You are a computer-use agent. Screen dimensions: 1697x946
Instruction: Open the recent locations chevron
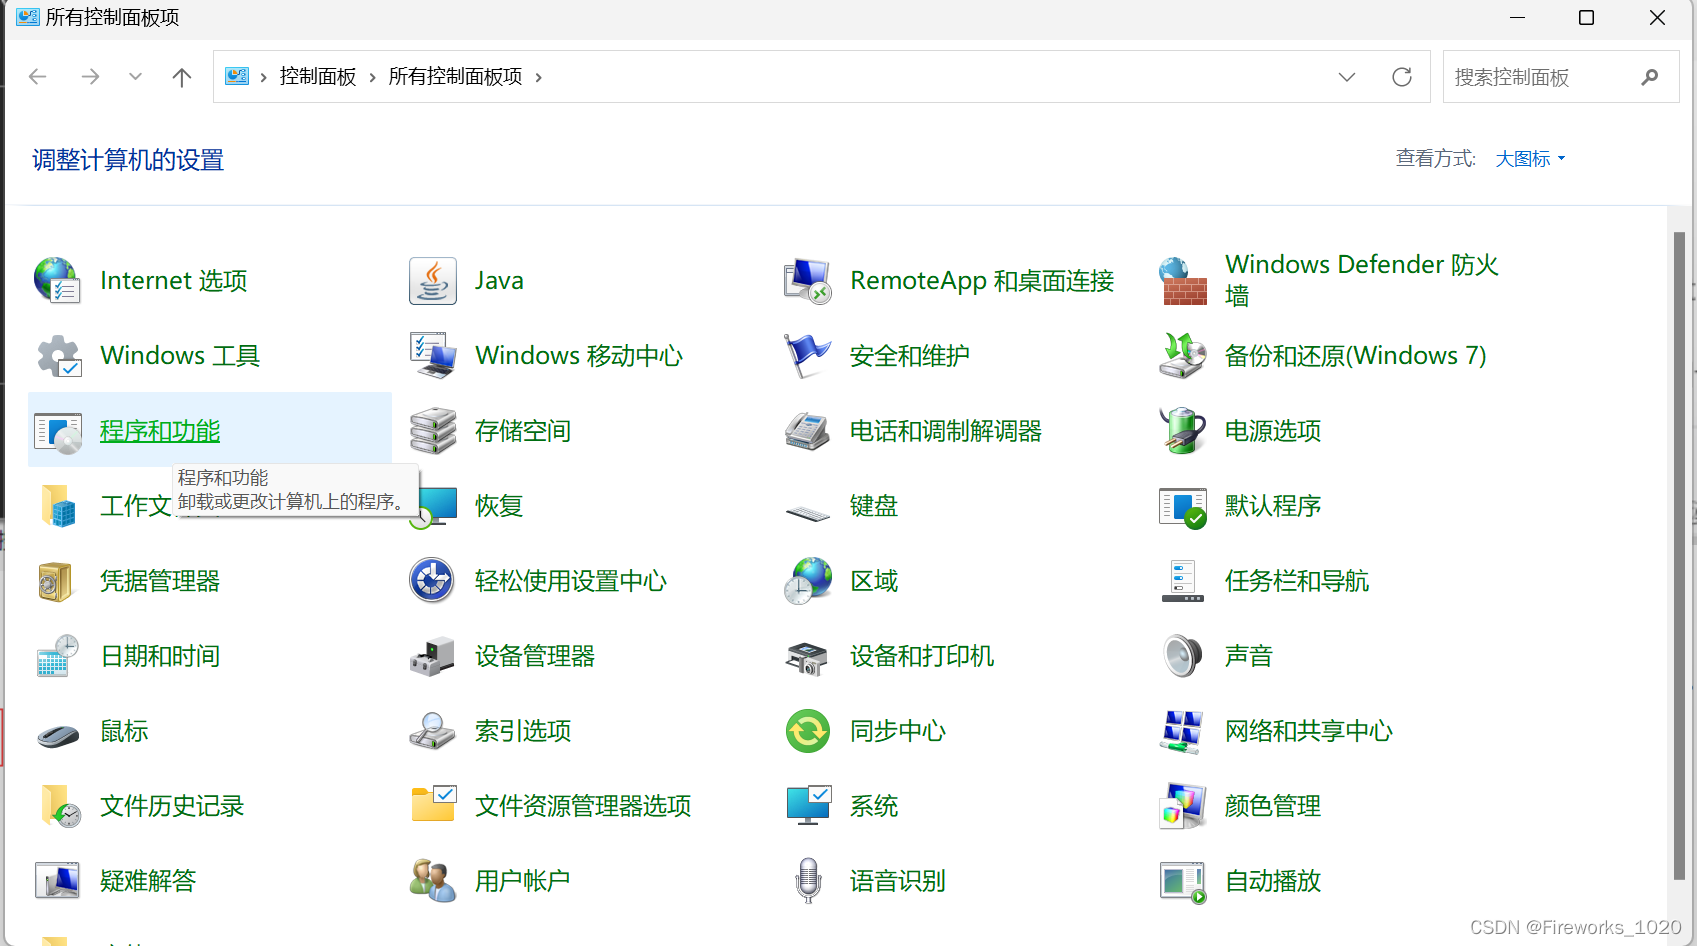pos(135,77)
